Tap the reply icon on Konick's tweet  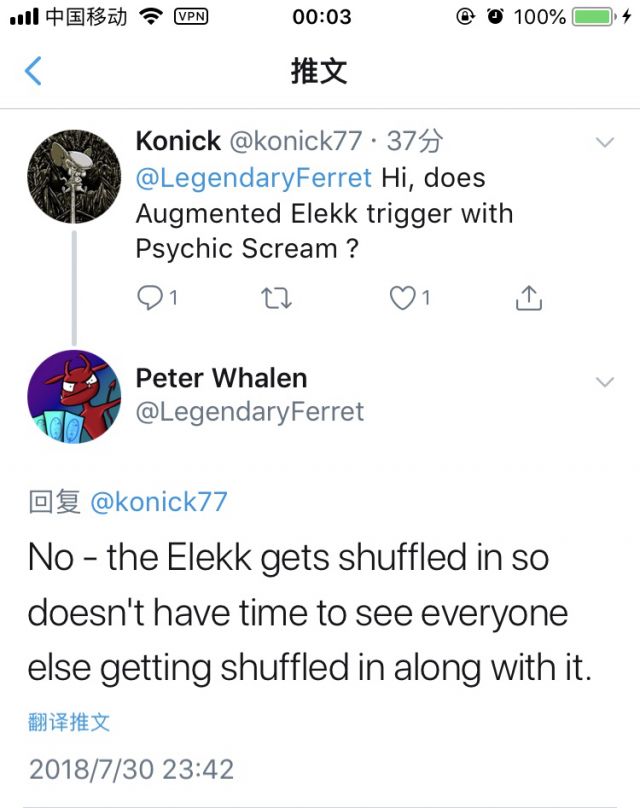tap(148, 297)
